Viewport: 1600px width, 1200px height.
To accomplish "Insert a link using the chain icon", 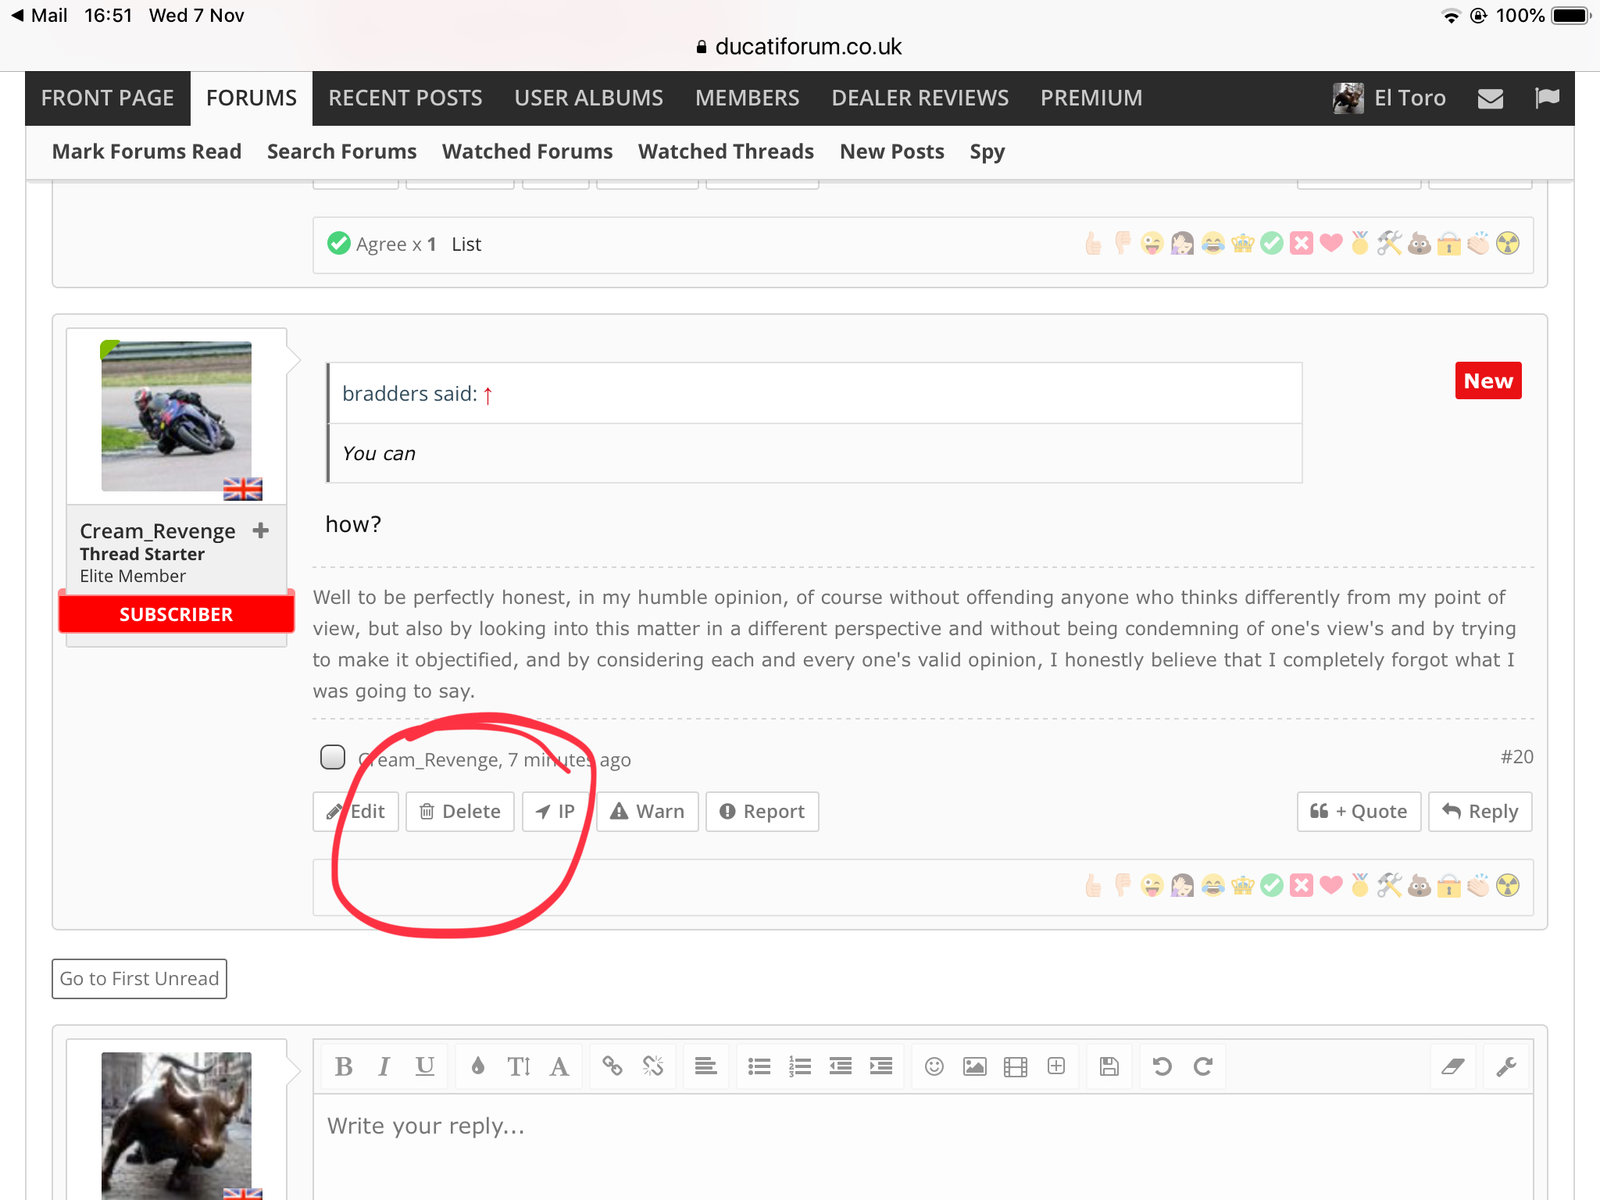I will pos(612,1066).
